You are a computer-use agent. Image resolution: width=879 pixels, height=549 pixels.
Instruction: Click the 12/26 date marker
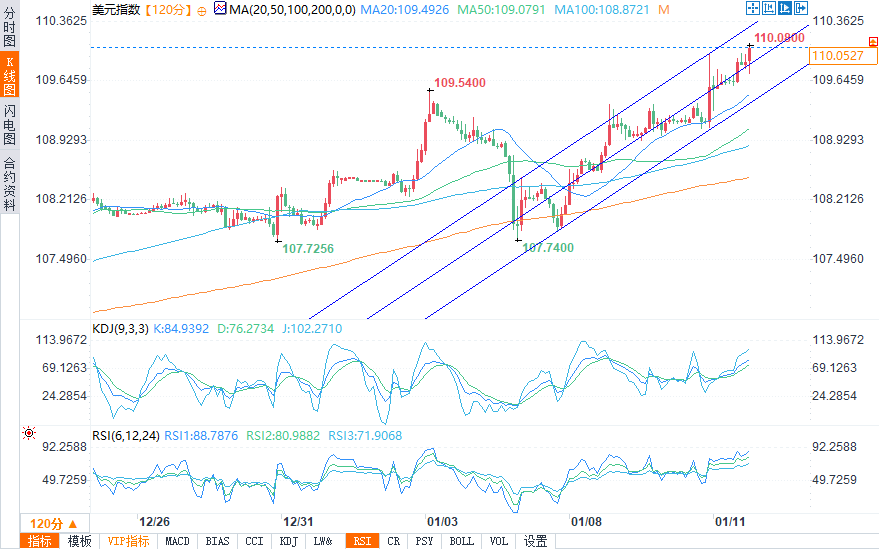click(154, 522)
